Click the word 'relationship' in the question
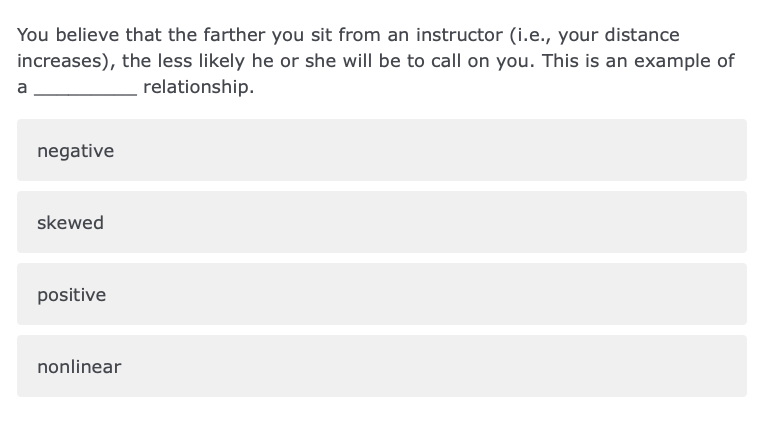This screenshot has width=758, height=432. click(196, 87)
